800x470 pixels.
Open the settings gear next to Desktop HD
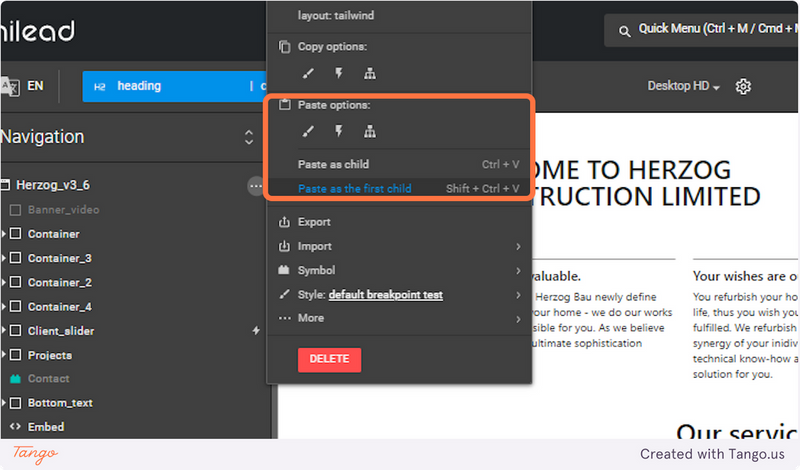pyautogui.click(x=743, y=86)
